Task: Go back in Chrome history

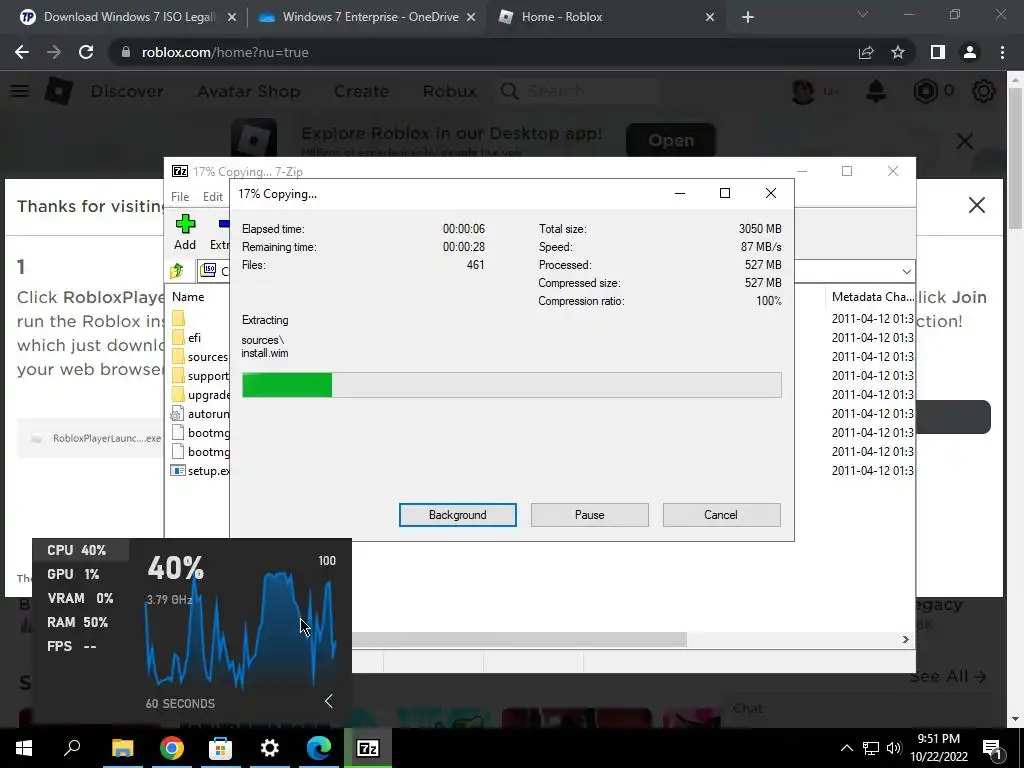Action: click(x=22, y=52)
